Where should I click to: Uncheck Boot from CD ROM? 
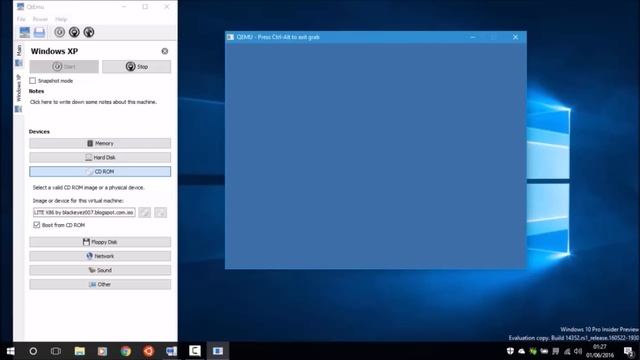click(x=37, y=225)
